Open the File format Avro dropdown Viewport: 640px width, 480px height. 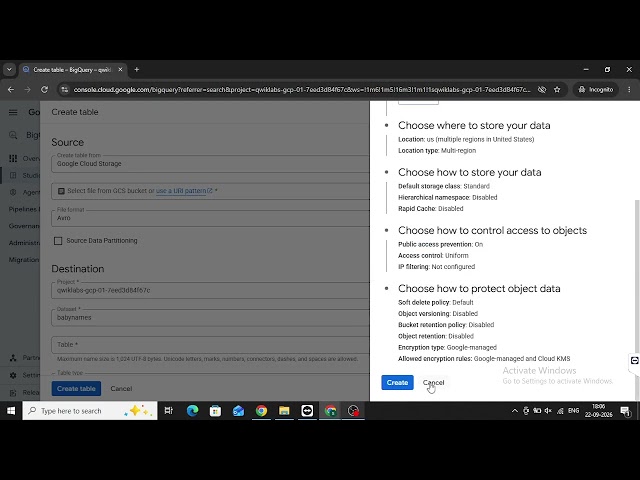point(210,218)
